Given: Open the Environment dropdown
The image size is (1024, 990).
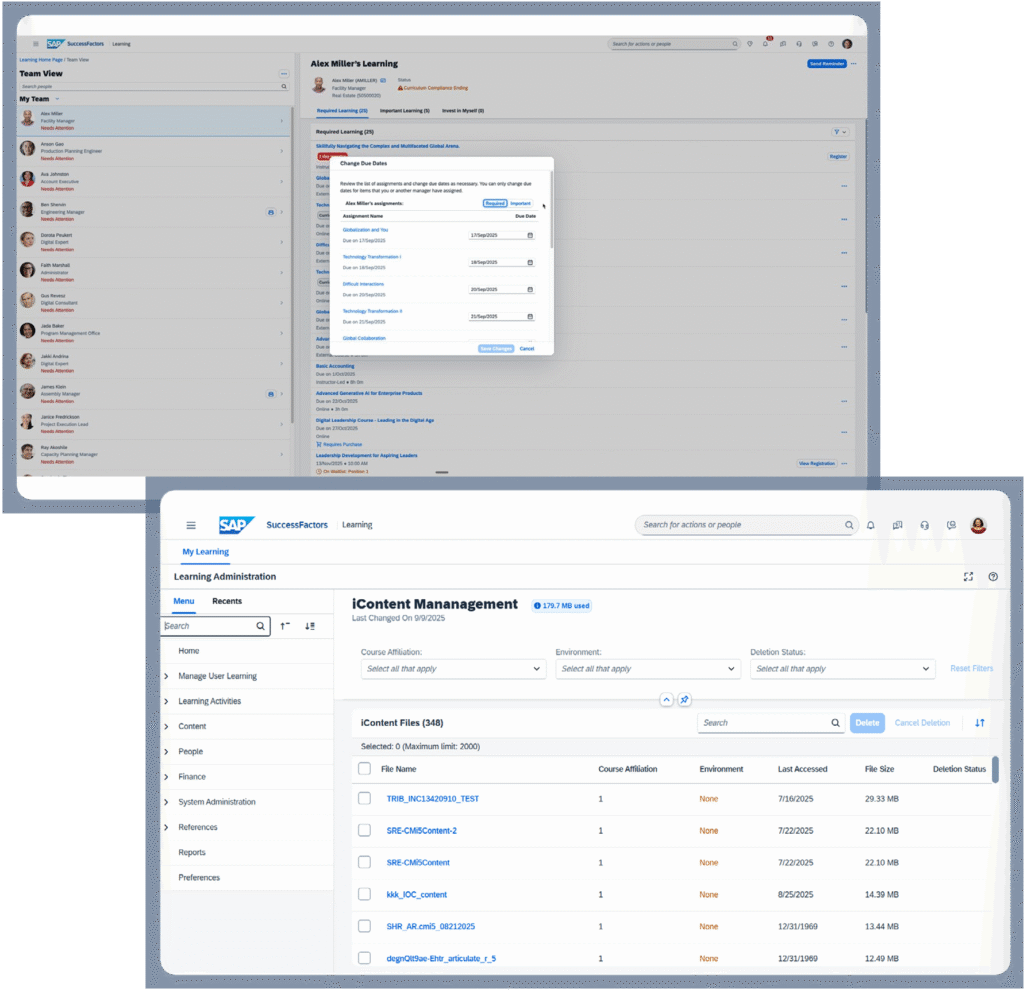Looking at the screenshot, I should pyautogui.click(x=647, y=667).
